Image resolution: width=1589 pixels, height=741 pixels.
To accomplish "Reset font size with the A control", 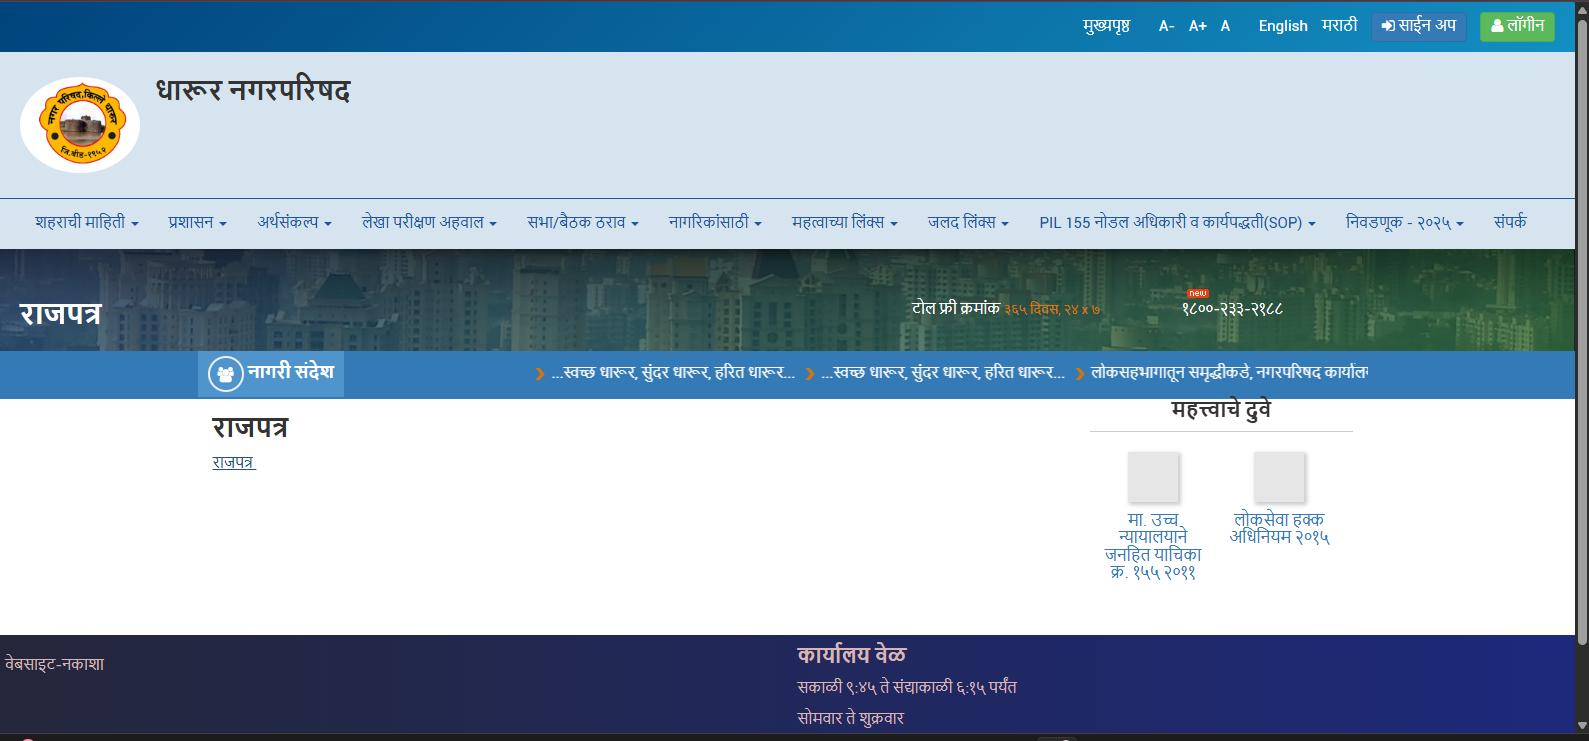I will click(1225, 26).
